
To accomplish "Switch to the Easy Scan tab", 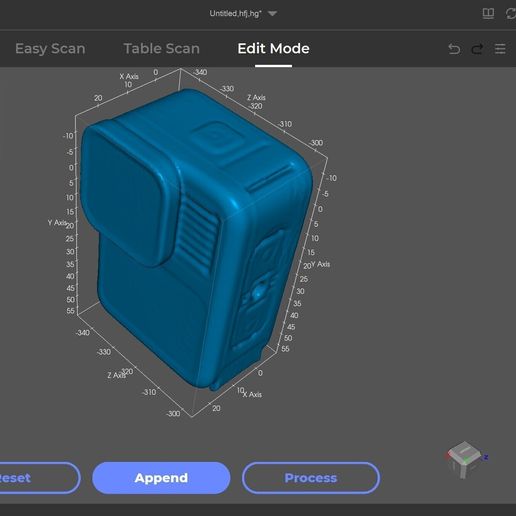I will (x=50, y=49).
